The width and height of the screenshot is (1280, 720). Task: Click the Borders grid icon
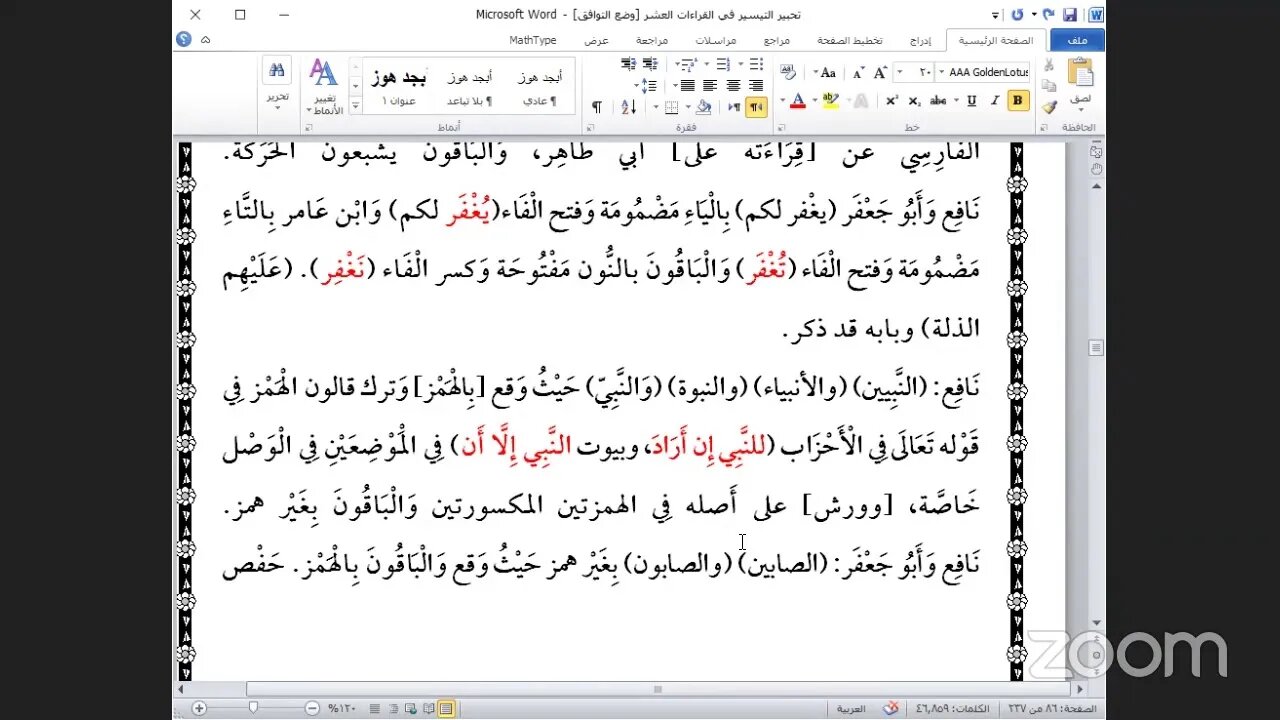point(672,107)
